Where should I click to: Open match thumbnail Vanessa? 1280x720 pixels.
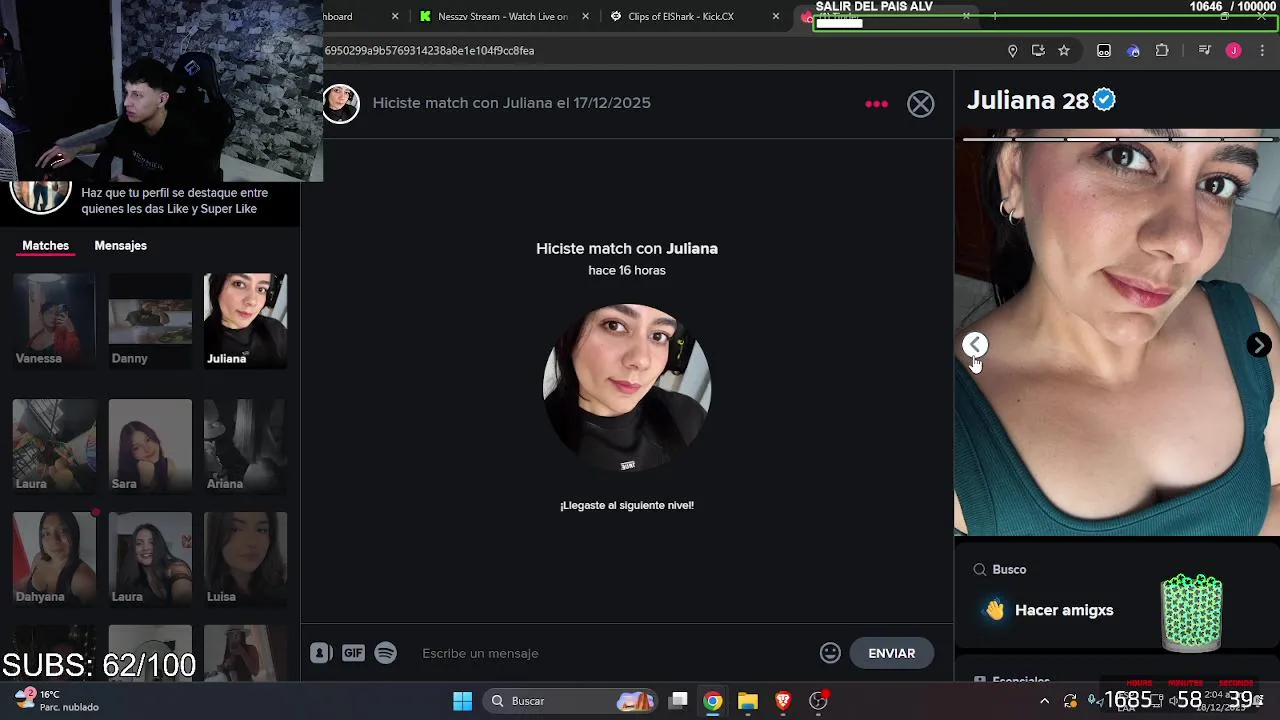pos(54,320)
